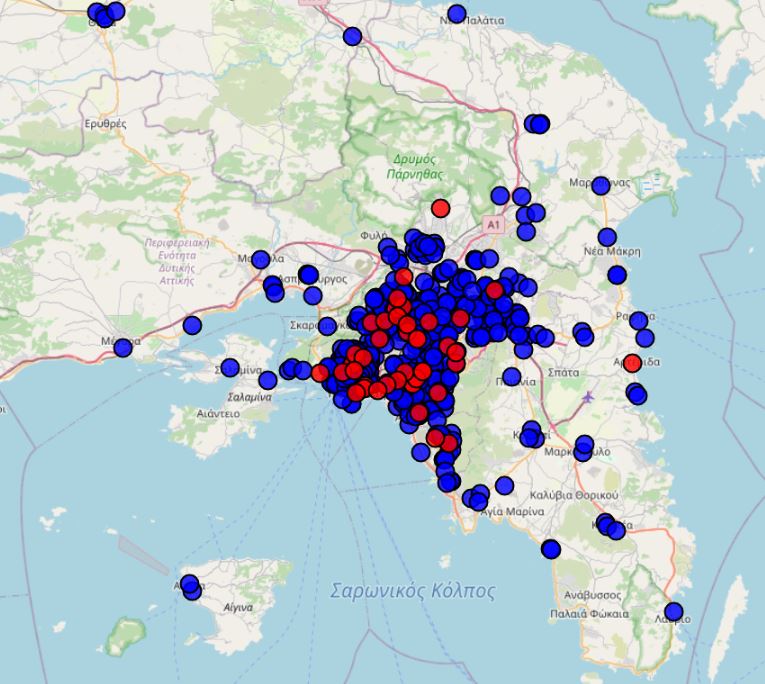Select the blue marker at Νέα Μάκρη
Image resolution: width=765 pixels, height=684 pixels.
[617, 274]
